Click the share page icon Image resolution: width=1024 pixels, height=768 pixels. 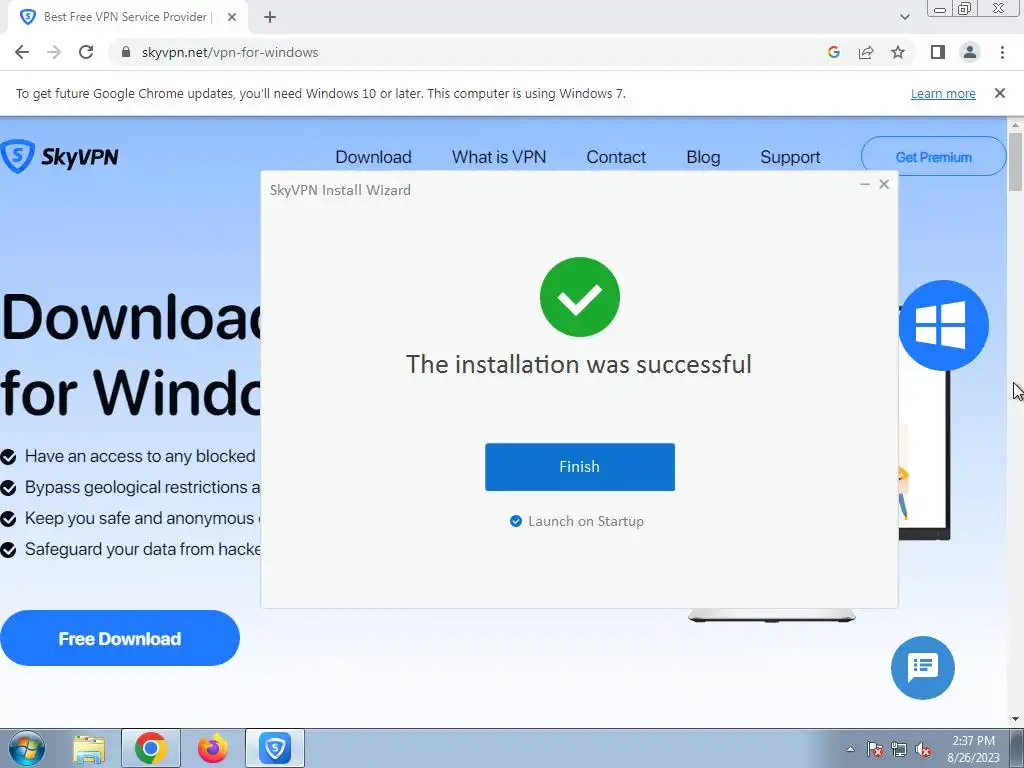[866, 52]
